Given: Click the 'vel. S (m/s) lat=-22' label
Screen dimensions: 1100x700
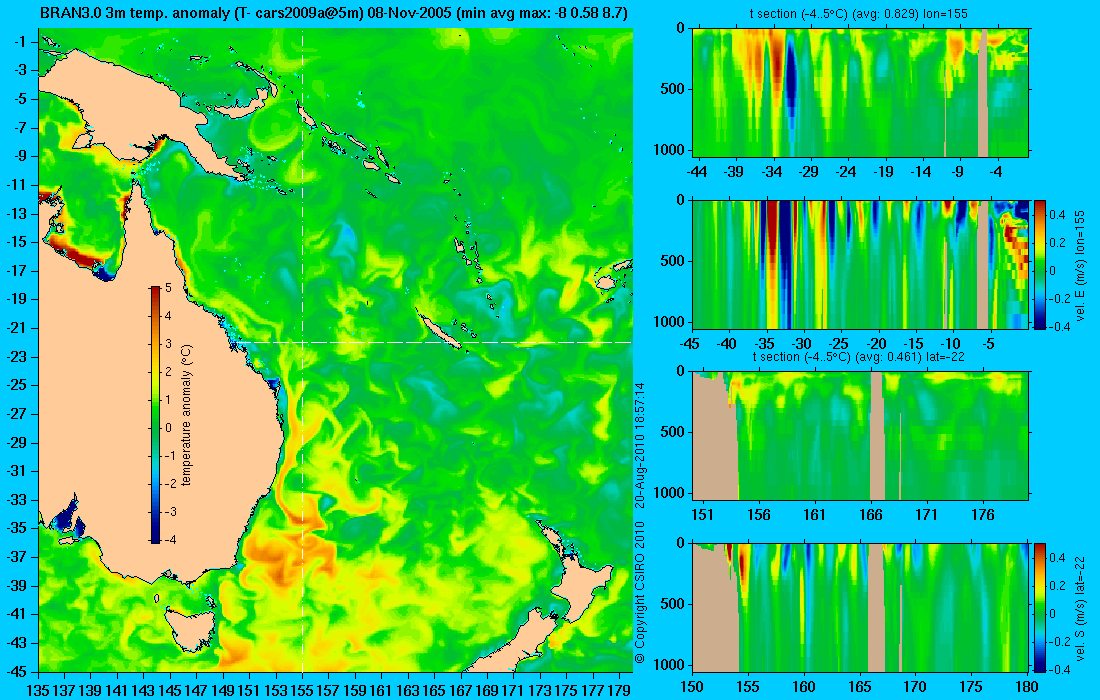Looking at the screenshot, I should [1081, 607].
